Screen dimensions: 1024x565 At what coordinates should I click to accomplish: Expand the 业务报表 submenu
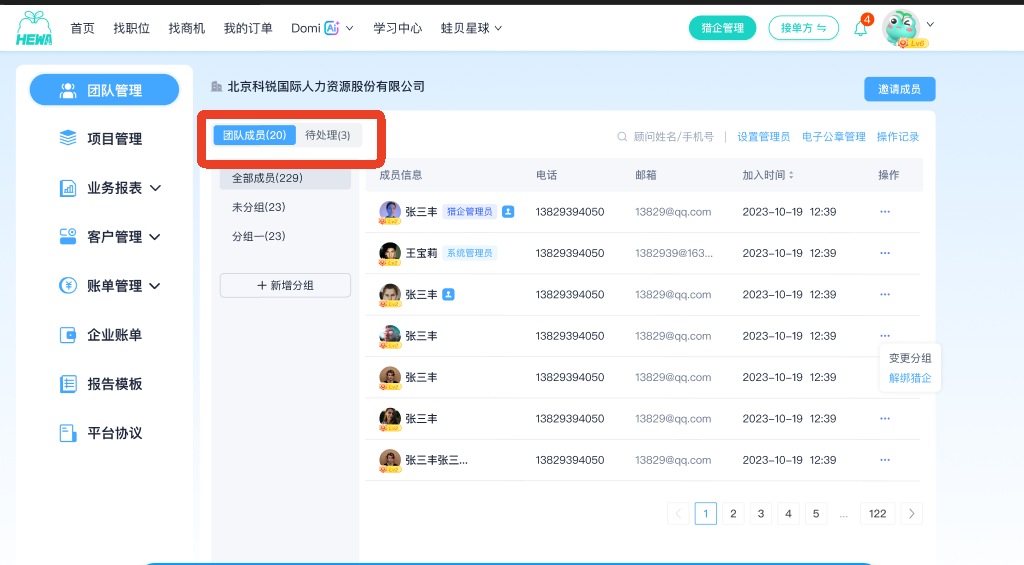[155, 188]
